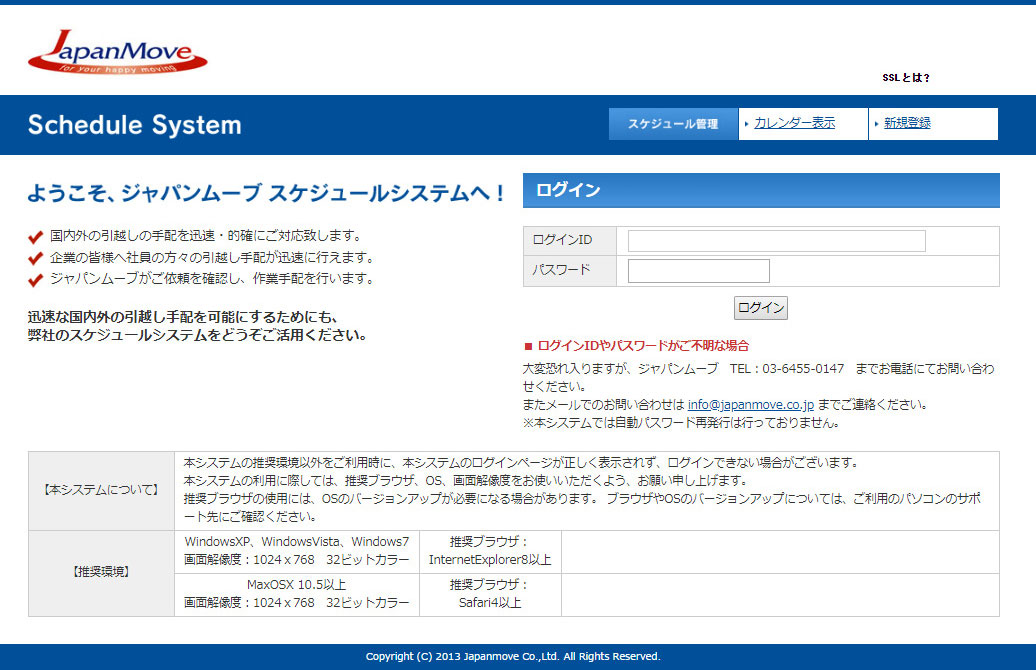Click the パスワード field label
1036x670 pixels.
[561, 270]
